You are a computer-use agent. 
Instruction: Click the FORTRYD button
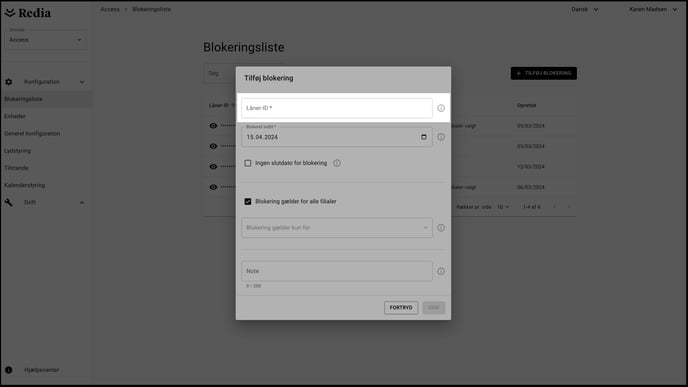(x=401, y=308)
